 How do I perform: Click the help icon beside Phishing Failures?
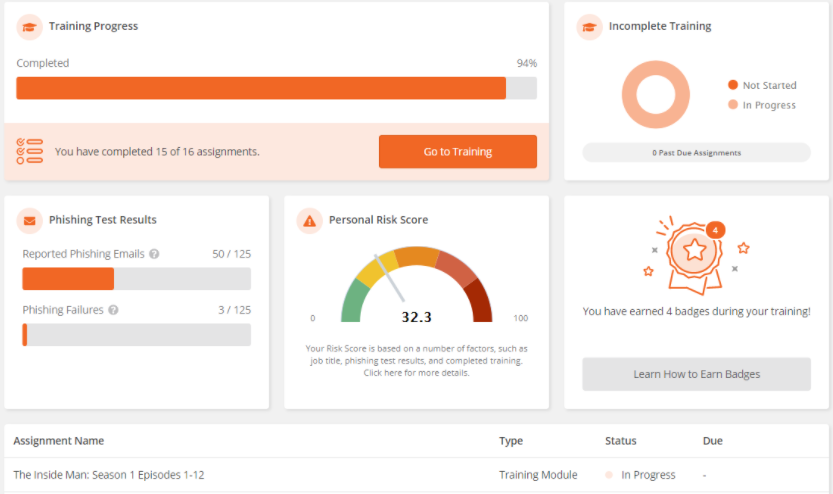coord(113,310)
